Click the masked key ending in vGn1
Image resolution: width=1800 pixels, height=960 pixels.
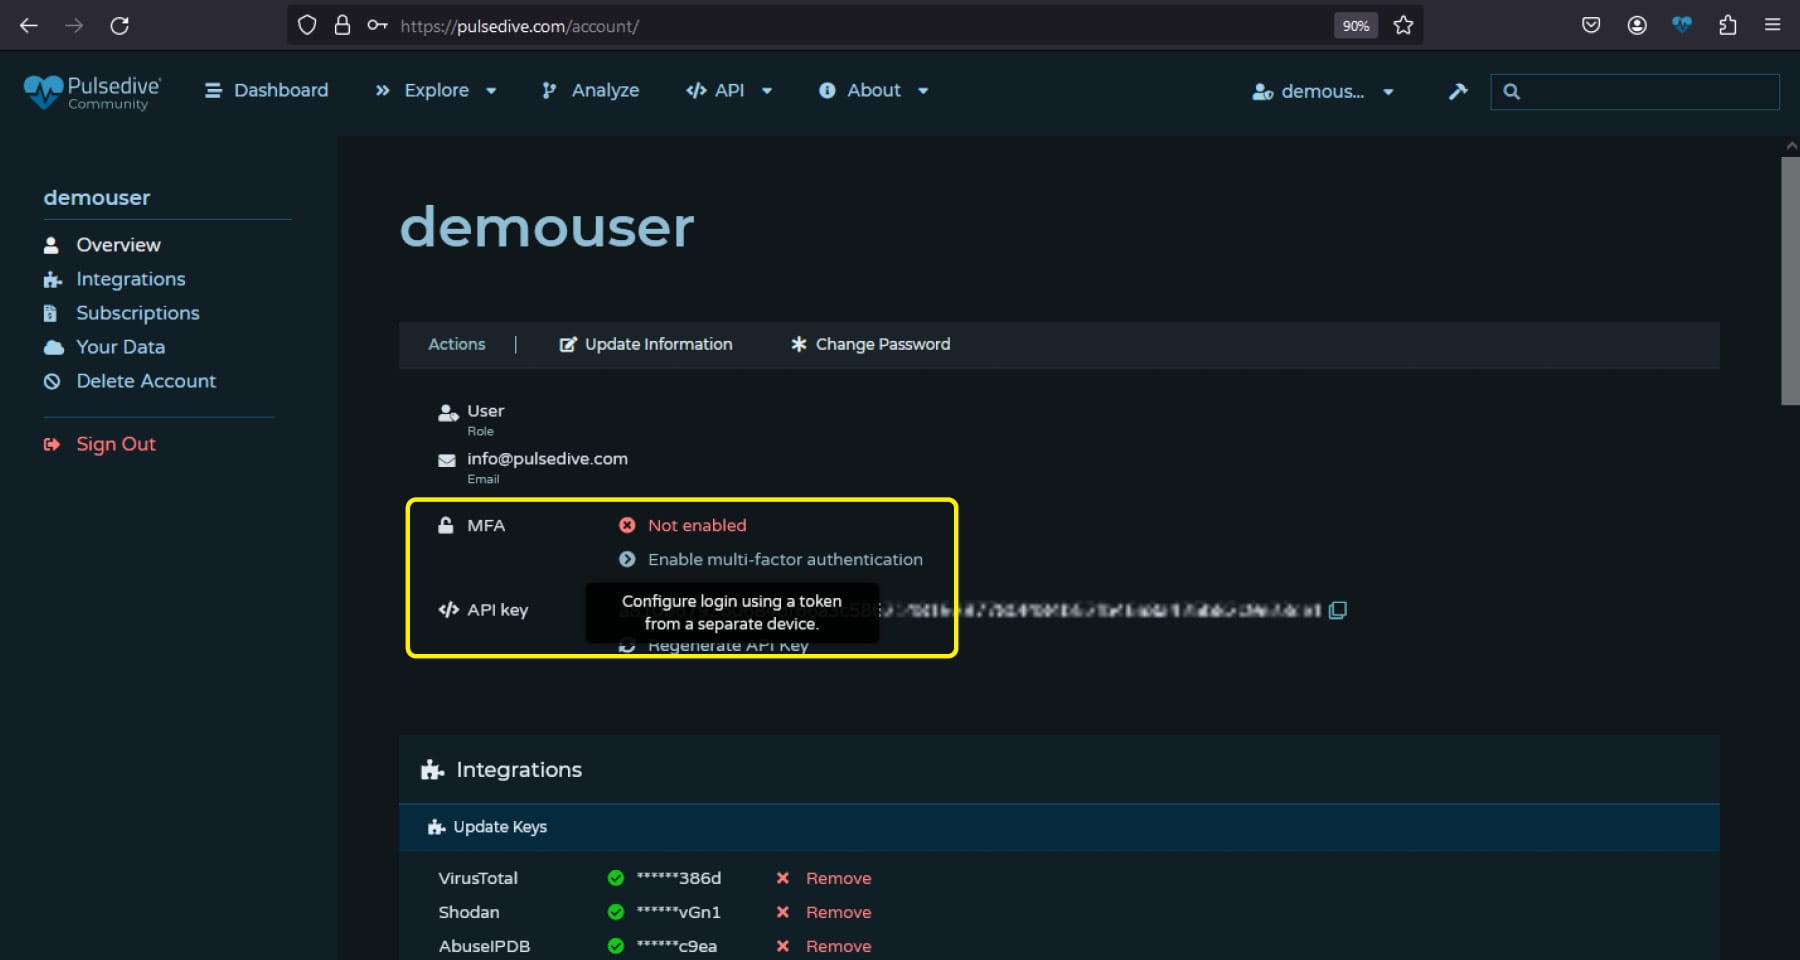click(x=679, y=912)
